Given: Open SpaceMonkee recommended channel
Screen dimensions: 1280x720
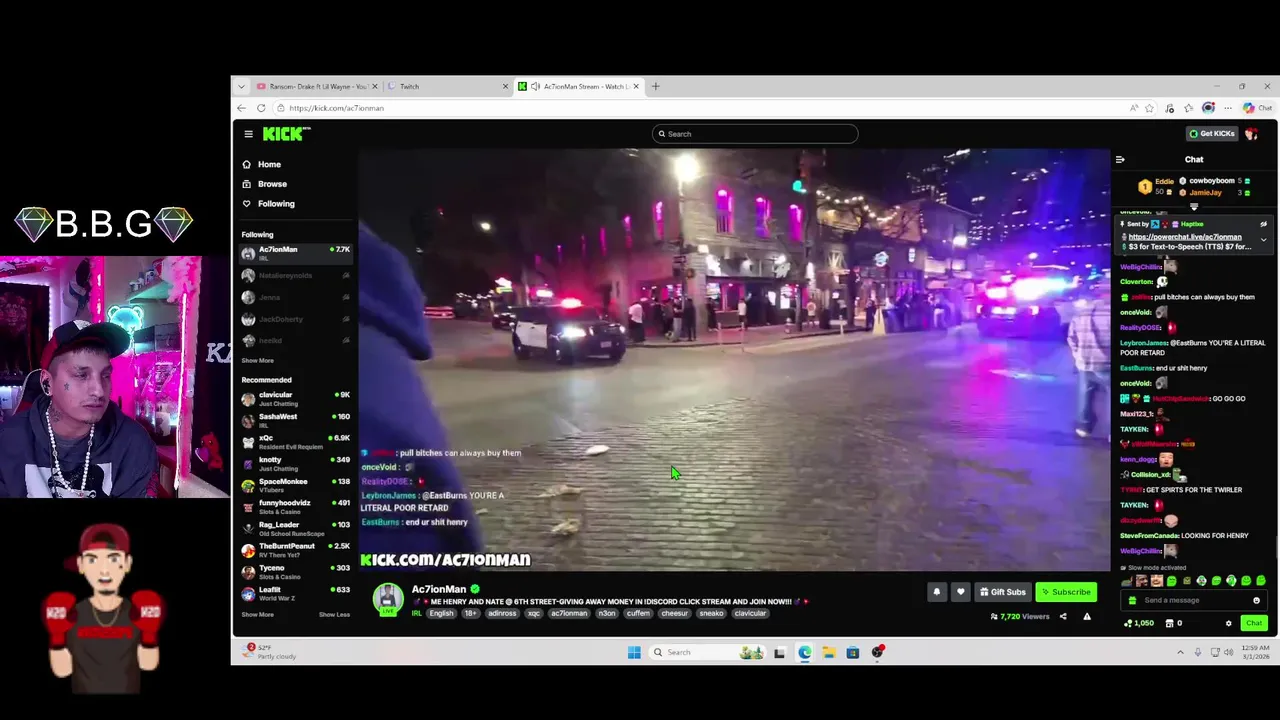Looking at the screenshot, I should 295,485.
